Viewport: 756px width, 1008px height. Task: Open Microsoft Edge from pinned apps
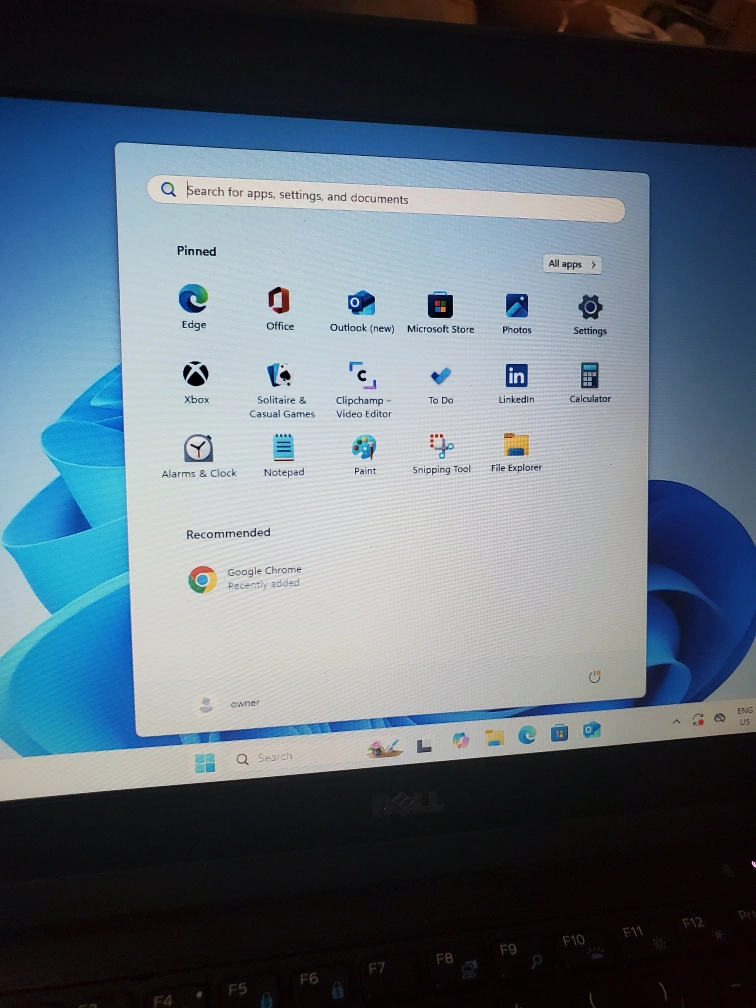pos(193,299)
